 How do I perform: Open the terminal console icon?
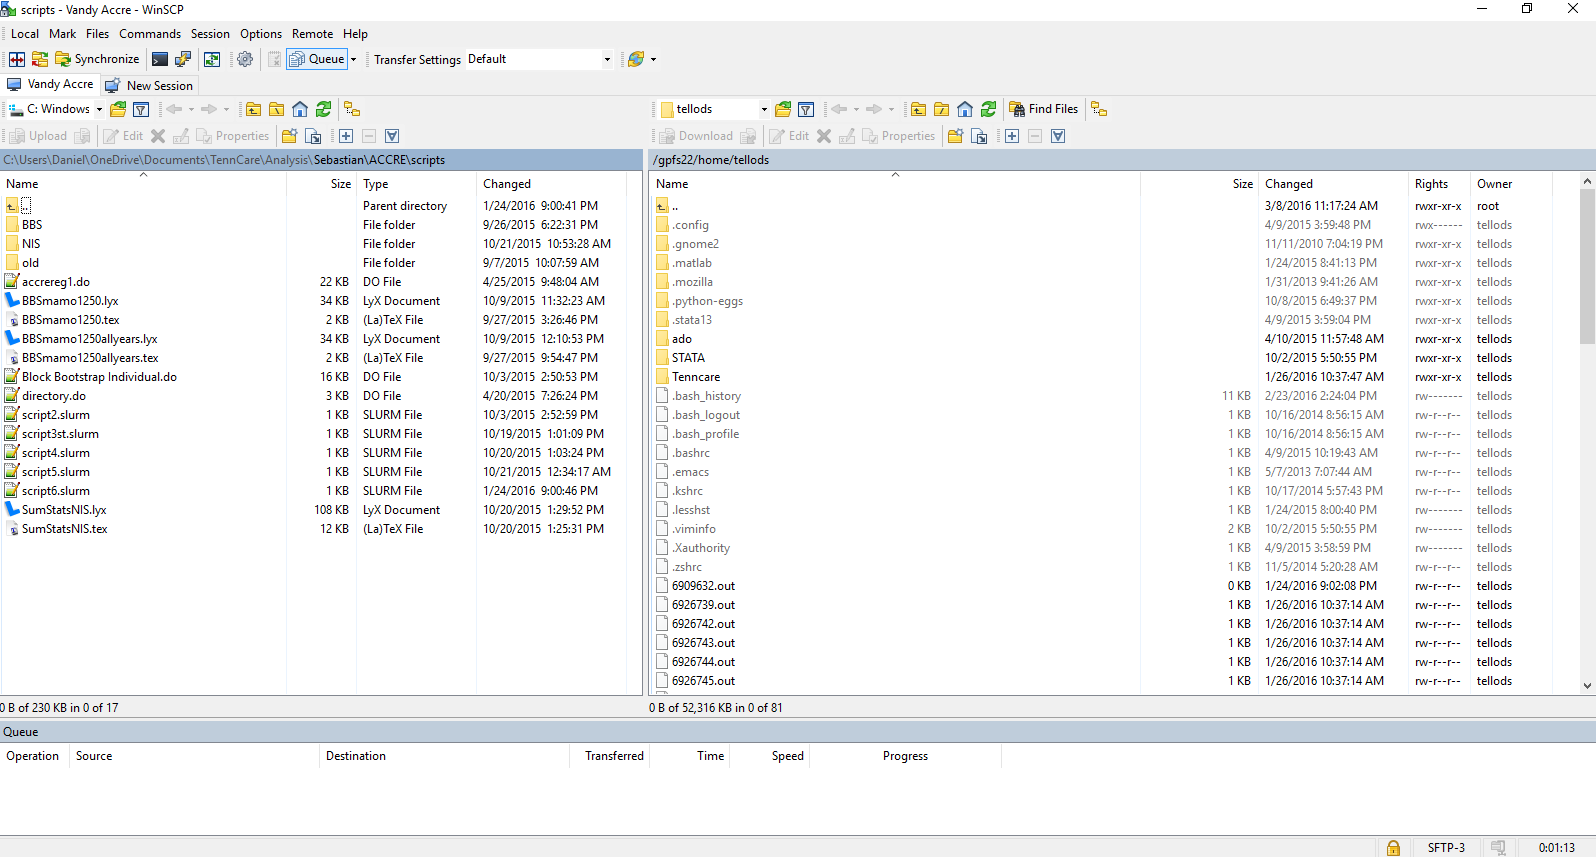[x=160, y=59]
